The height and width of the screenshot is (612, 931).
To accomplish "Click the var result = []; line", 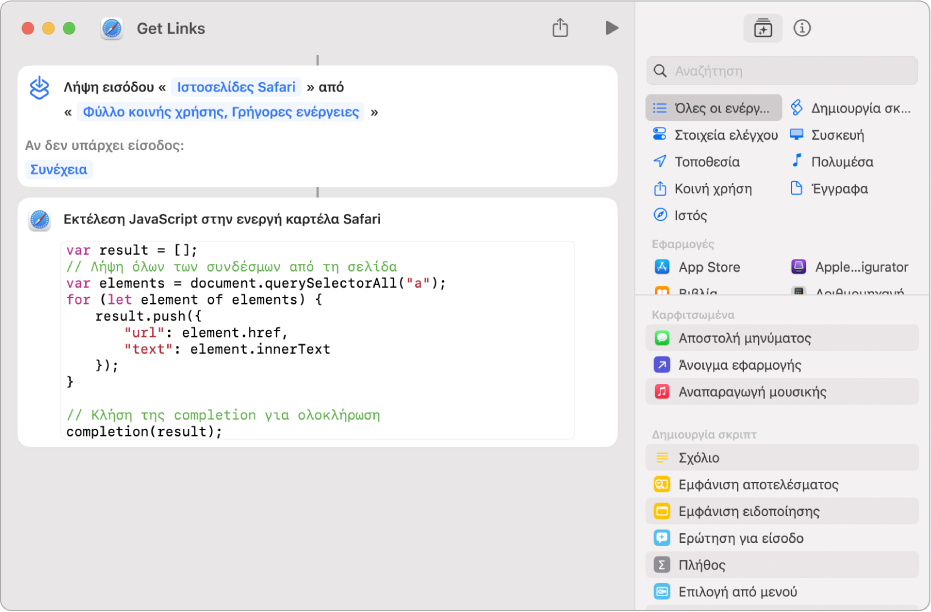I will coord(132,250).
